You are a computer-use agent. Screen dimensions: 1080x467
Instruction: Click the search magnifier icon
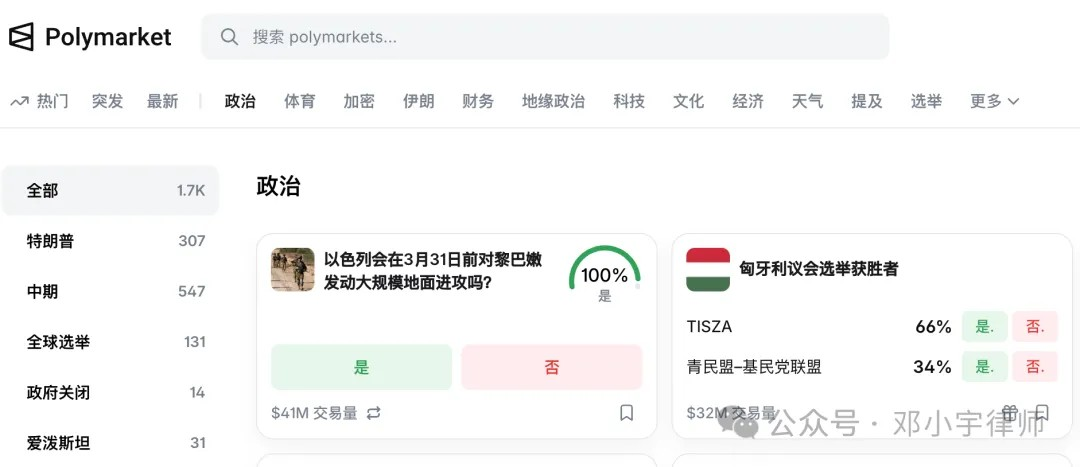(x=229, y=37)
